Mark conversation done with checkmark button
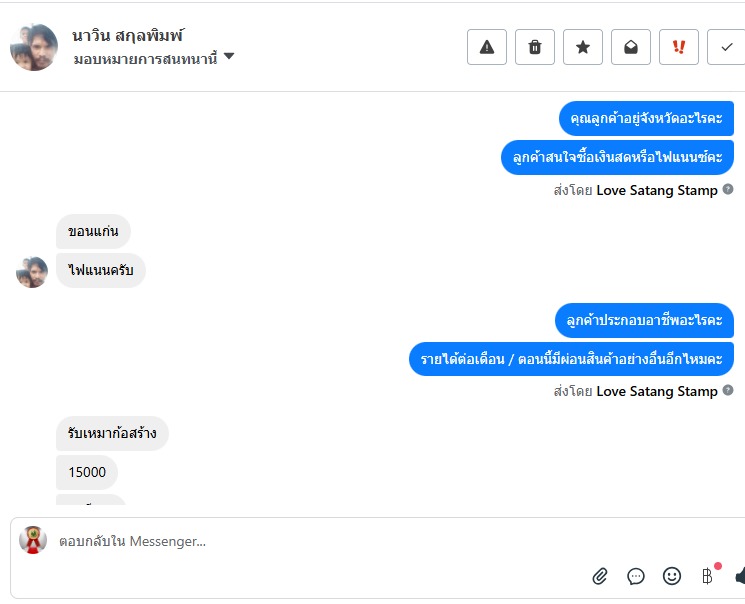 (x=726, y=47)
